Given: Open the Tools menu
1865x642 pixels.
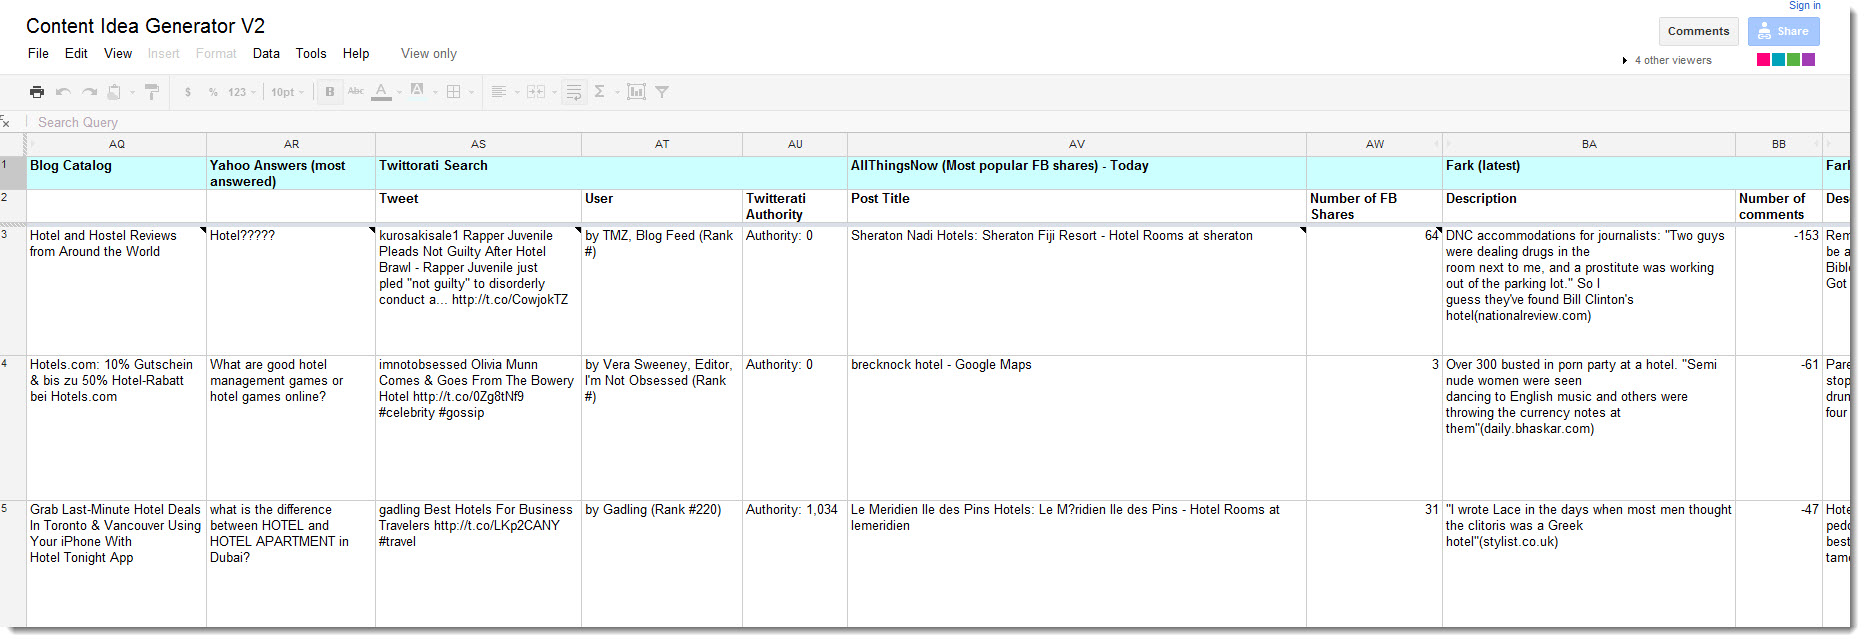Looking at the screenshot, I should pos(311,54).
